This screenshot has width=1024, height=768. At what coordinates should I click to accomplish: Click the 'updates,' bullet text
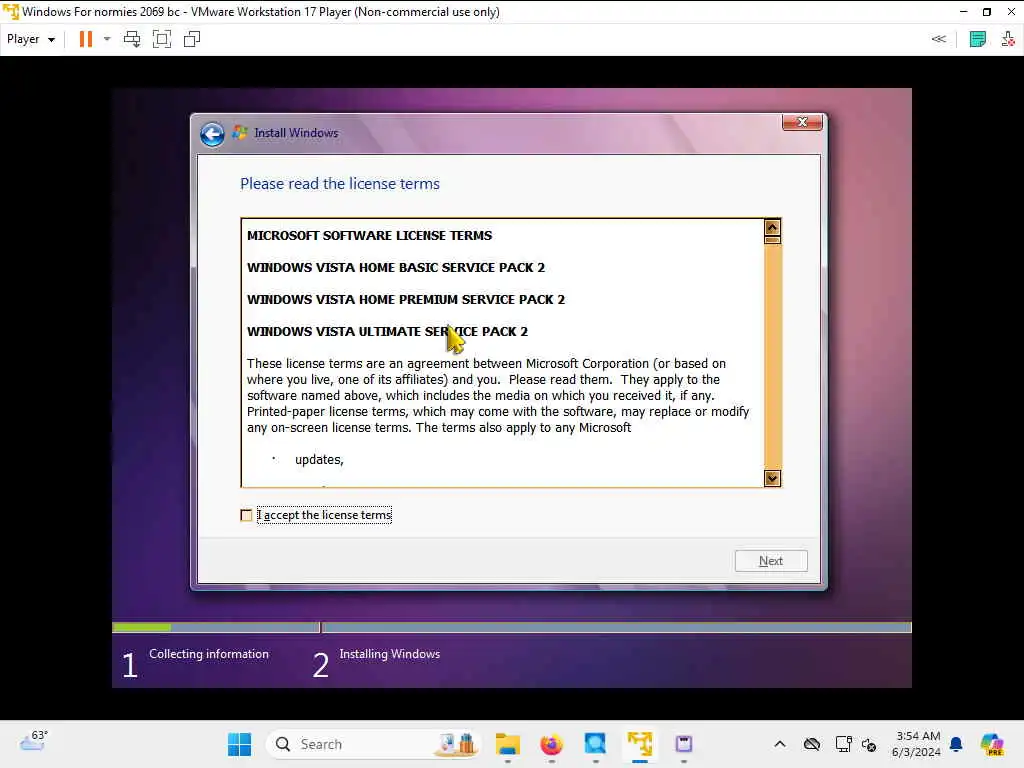pos(319,460)
